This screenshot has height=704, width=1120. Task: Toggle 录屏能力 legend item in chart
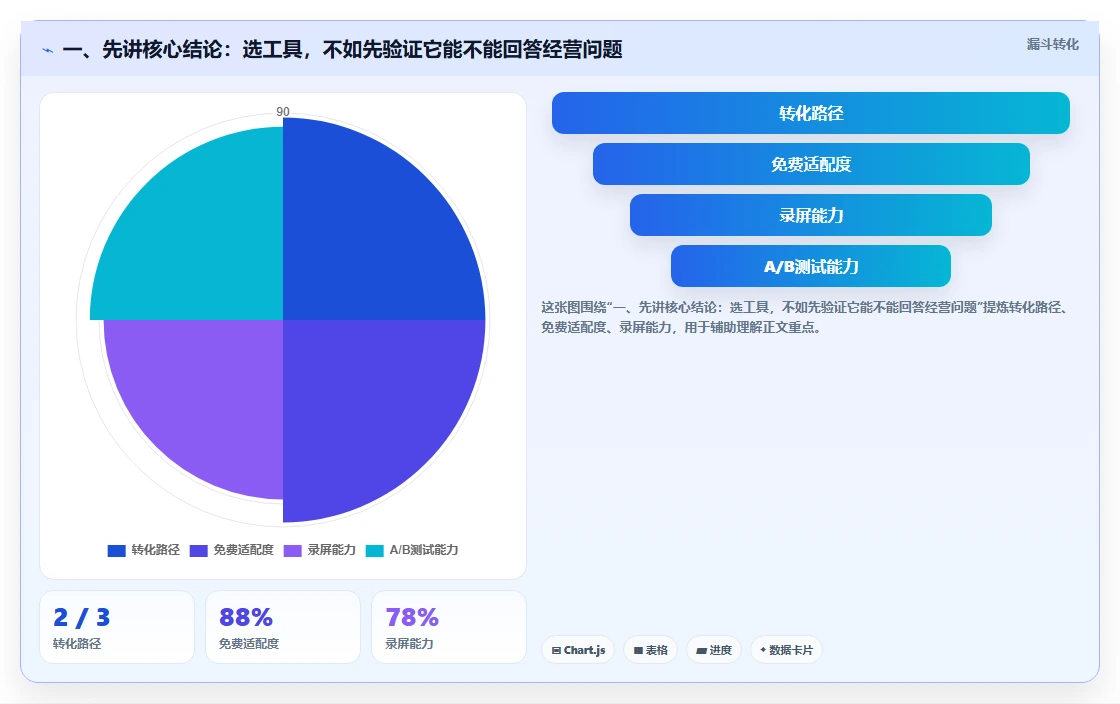point(319,550)
